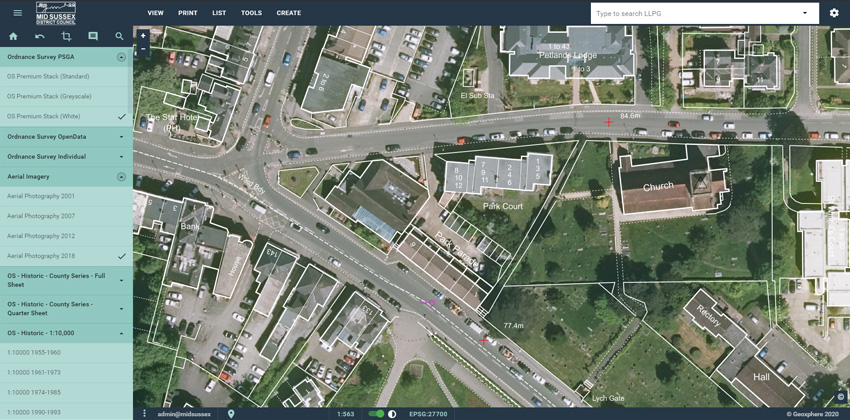850x420 pixels.
Task: Click the Park Parade label on map
Action: click(x=459, y=250)
